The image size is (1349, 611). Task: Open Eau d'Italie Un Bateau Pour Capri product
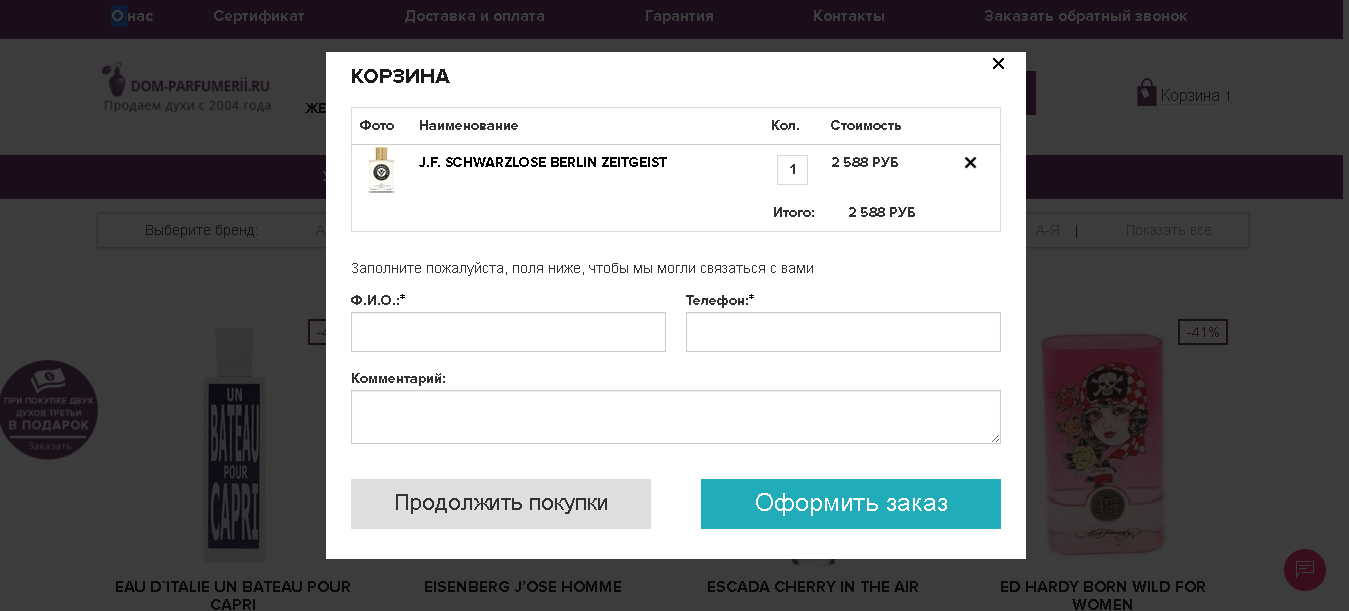pos(233,595)
